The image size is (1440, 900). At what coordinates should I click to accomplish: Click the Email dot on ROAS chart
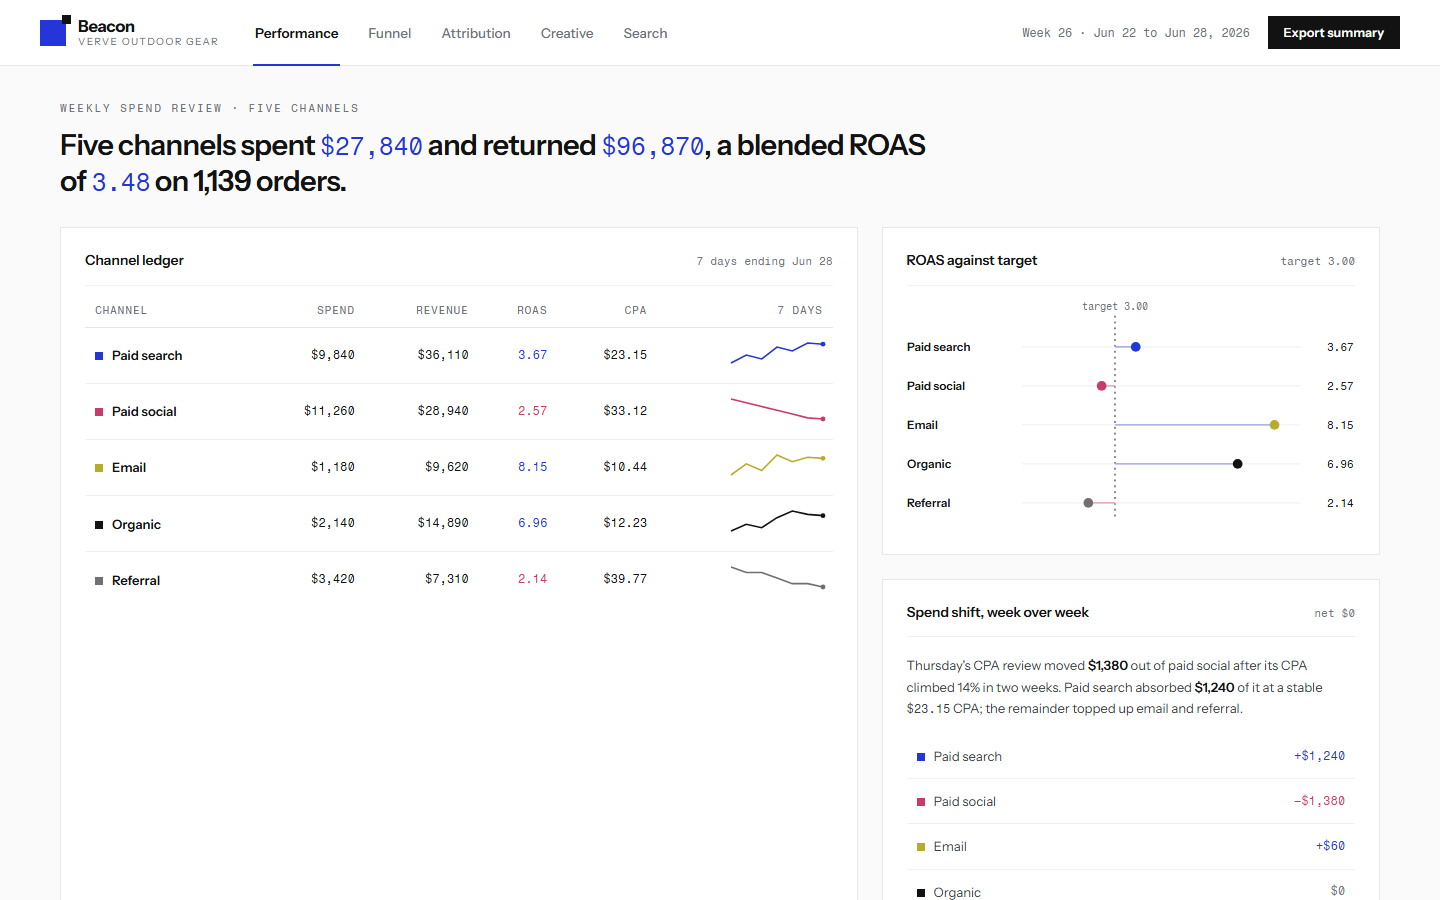pyautogui.click(x=1274, y=425)
